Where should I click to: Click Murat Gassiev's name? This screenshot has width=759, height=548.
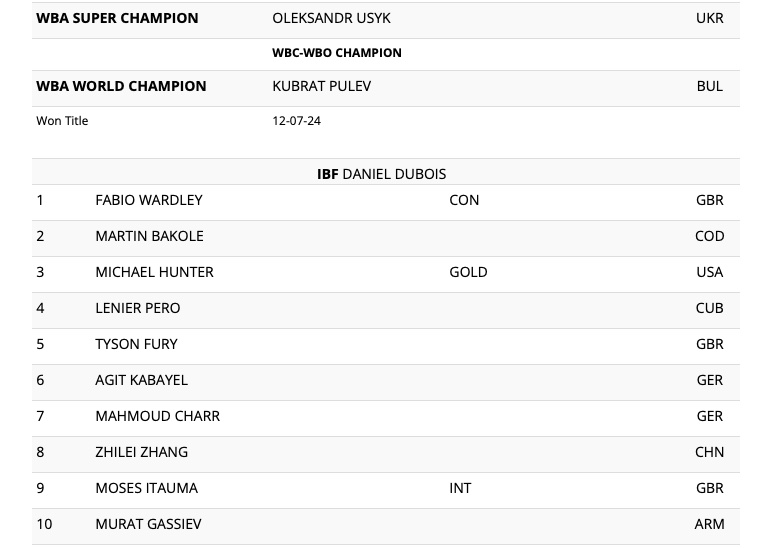tap(148, 524)
